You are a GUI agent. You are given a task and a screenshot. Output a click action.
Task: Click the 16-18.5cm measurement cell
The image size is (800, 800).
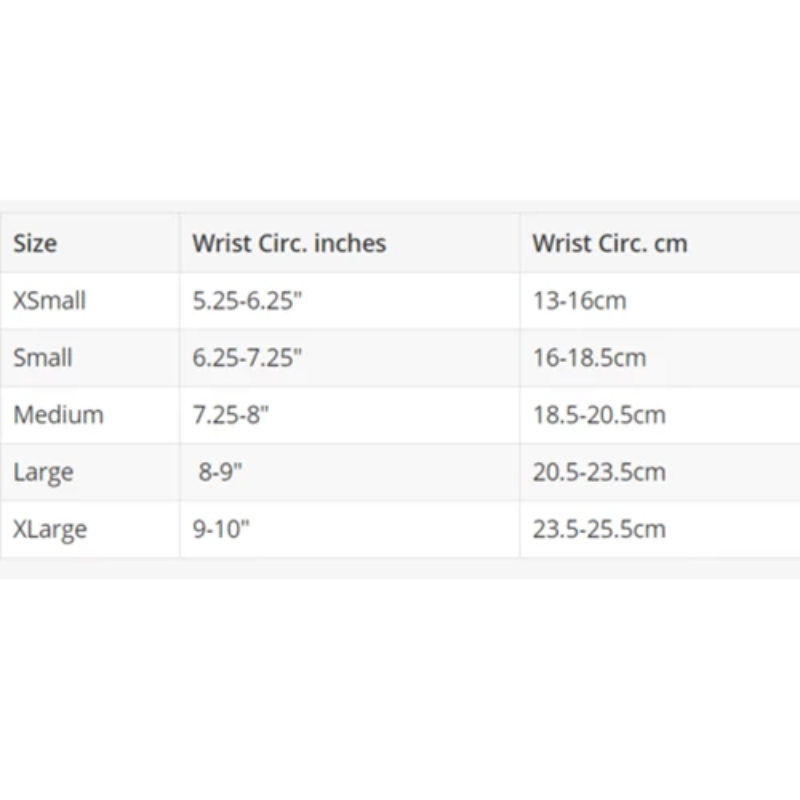(x=589, y=357)
